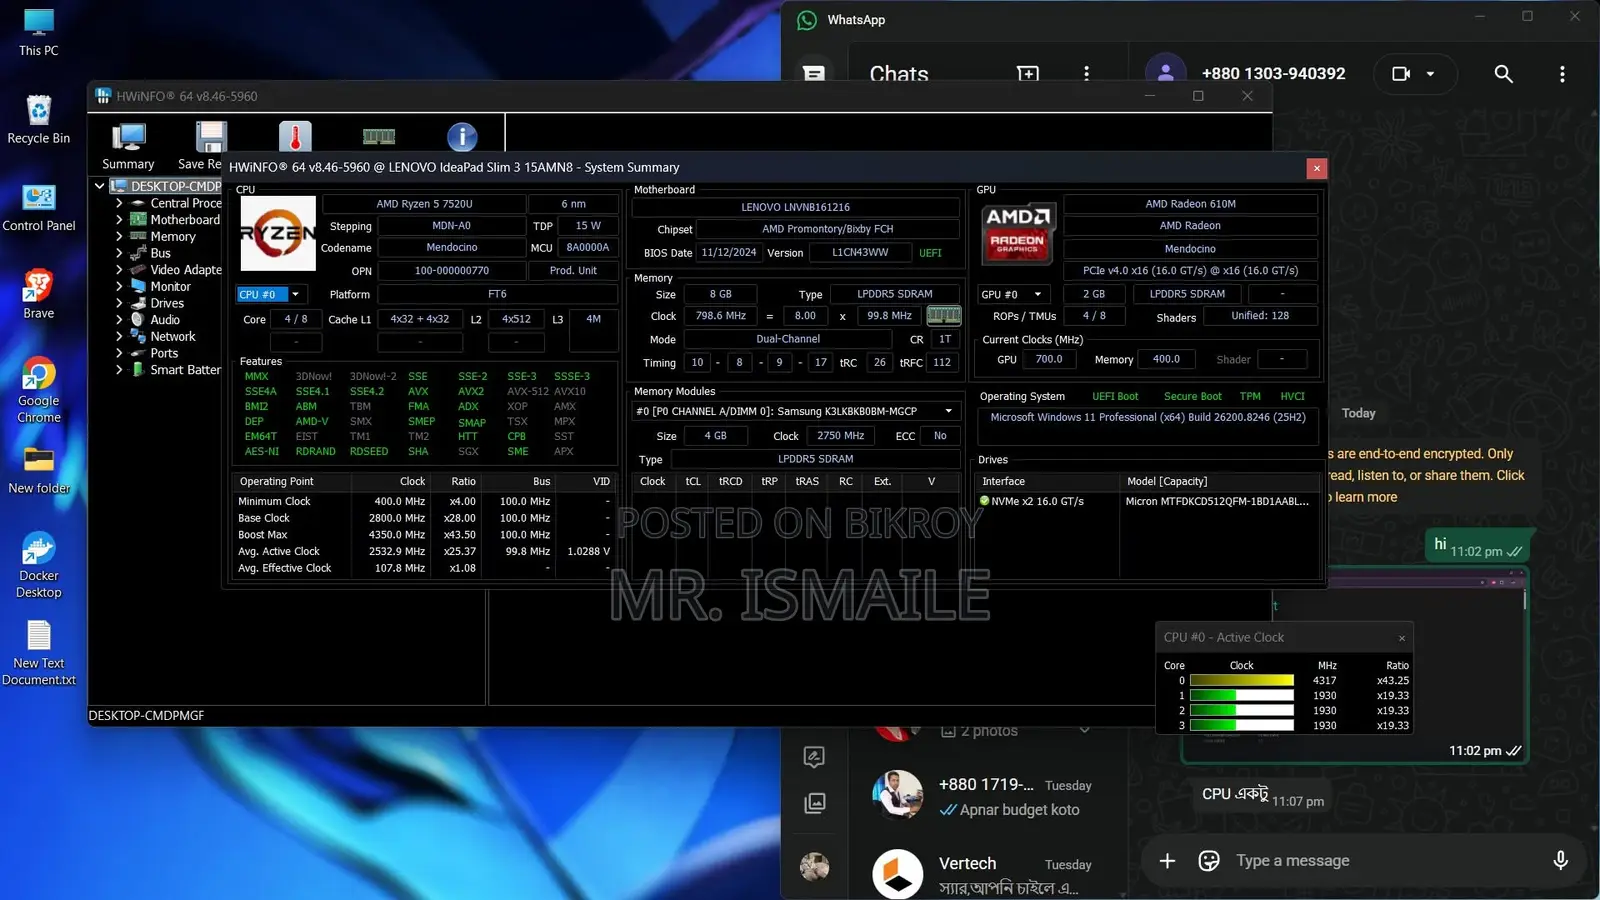The height and width of the screenshot is (900, 1600).
Task: Click the plus attach button in message bar
Action: [1167, 861]
